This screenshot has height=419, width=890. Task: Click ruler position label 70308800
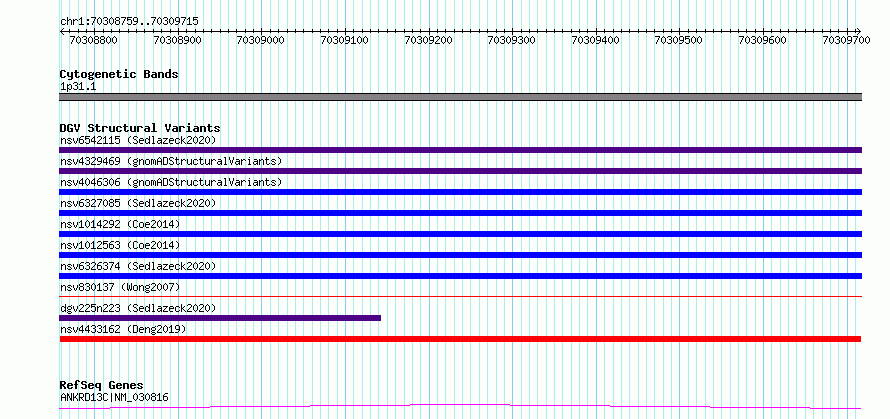[x=93, y=40]
